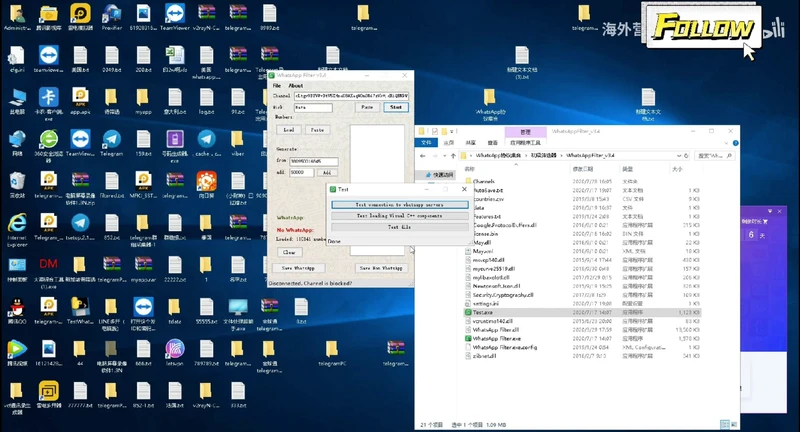Screen dimensions: 800x432
Task: Switch Explorer to large icons view
Action: (x=734, y=424)
